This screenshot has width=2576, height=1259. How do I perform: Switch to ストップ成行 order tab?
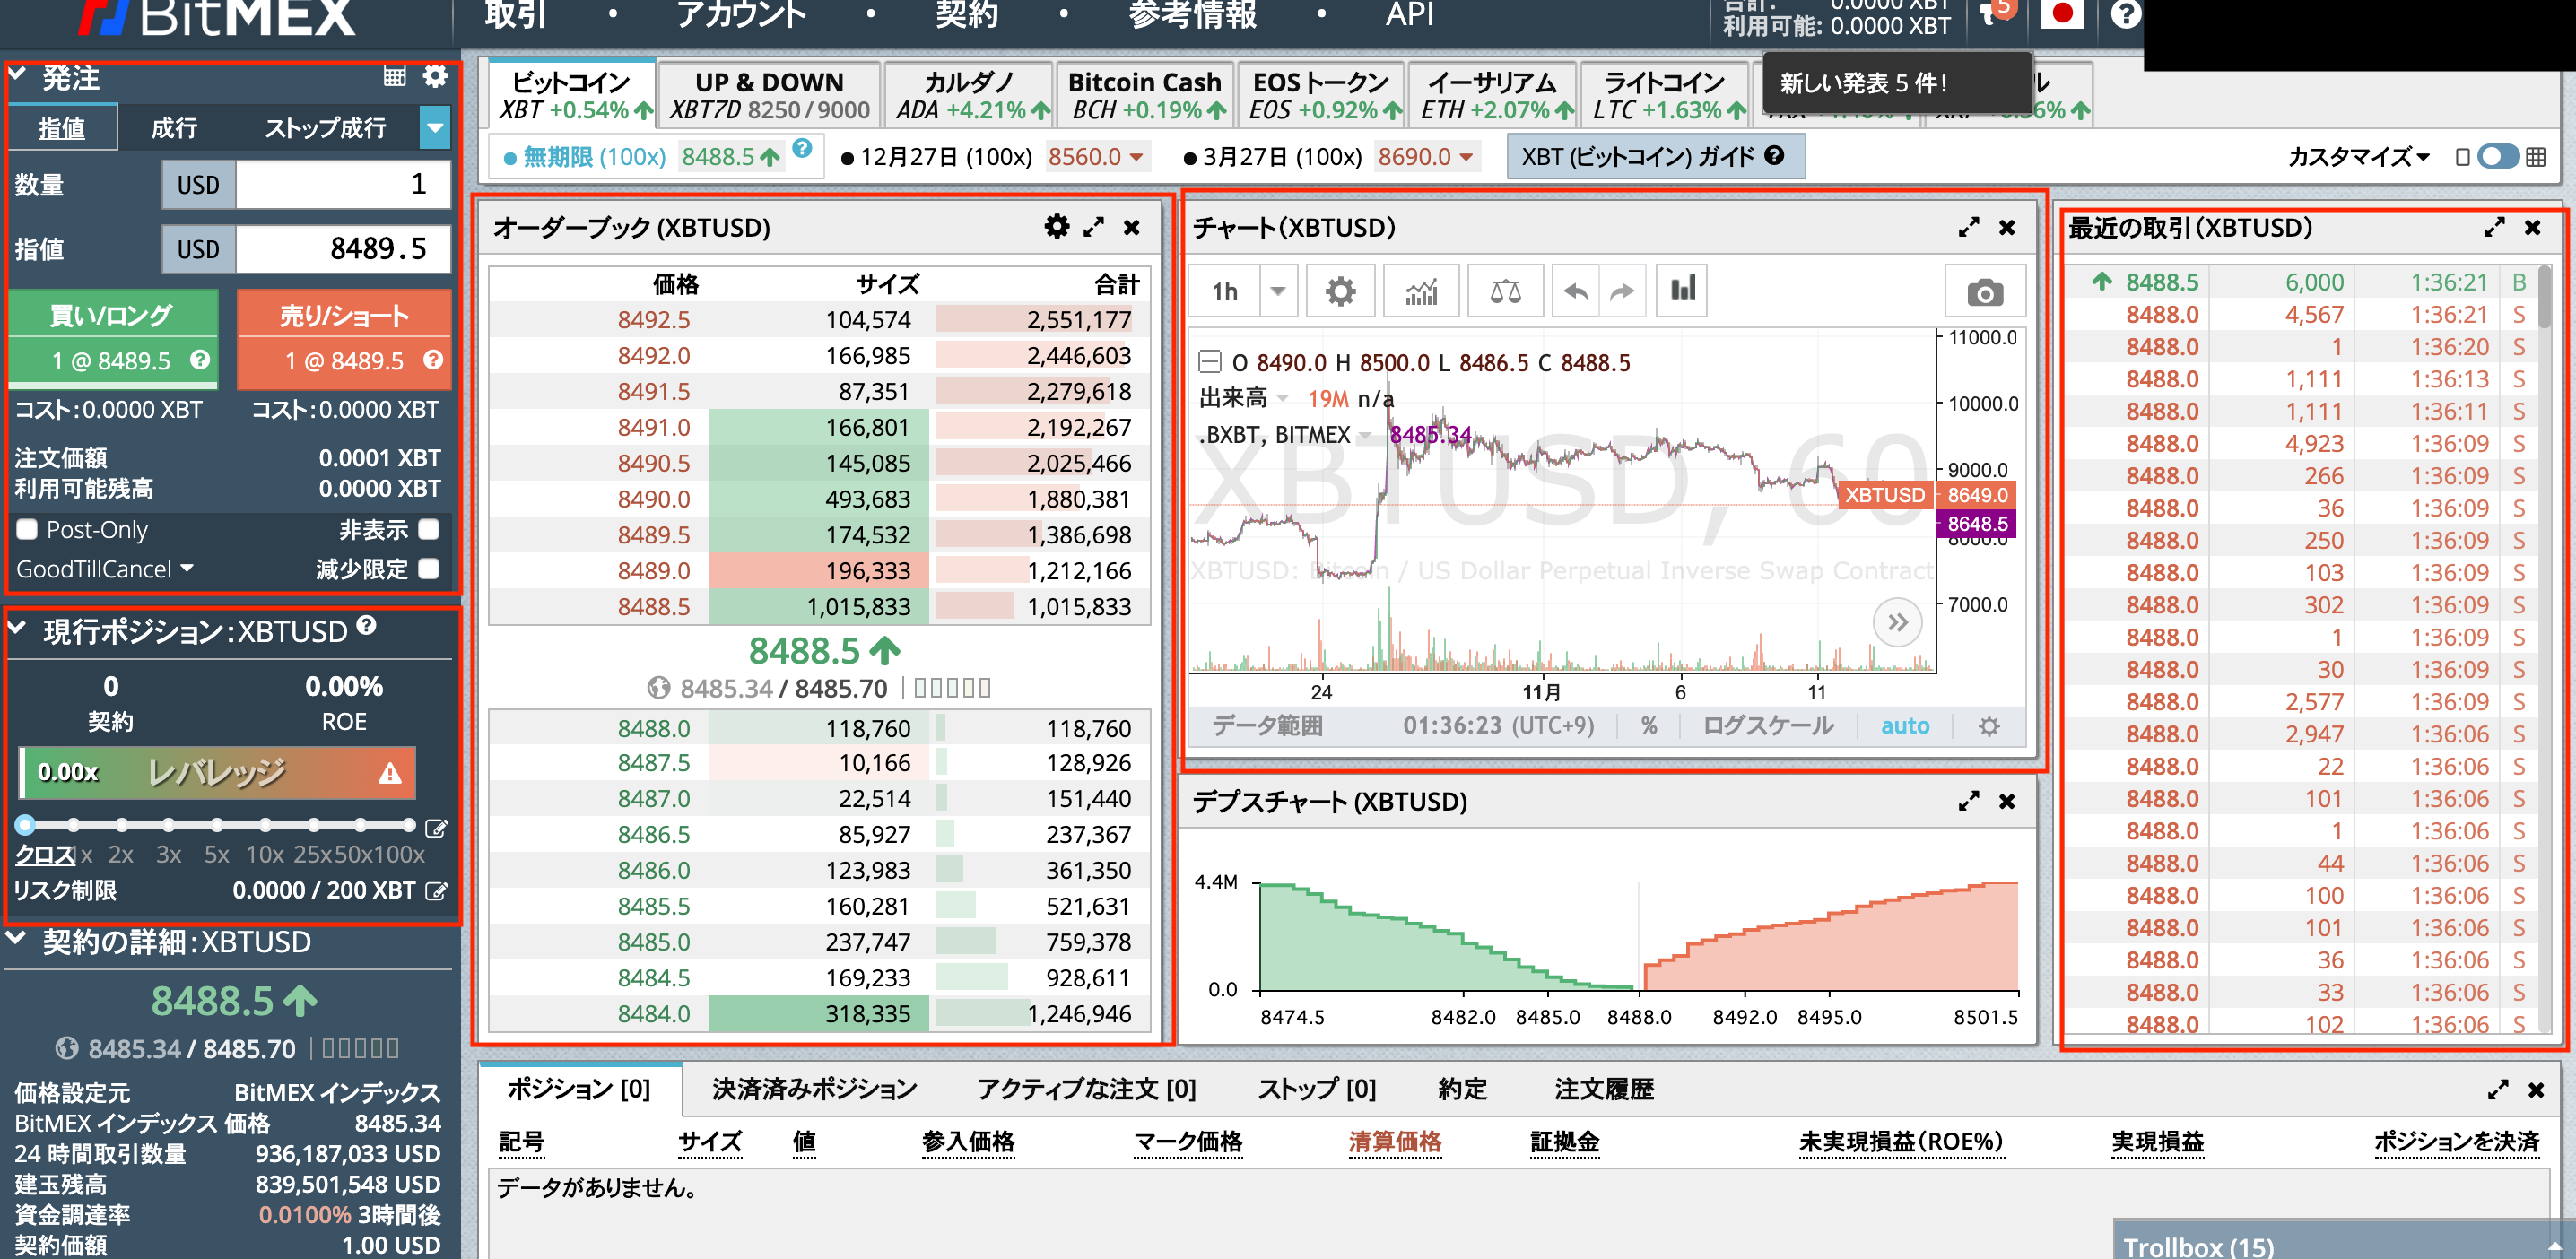(324, 128)
